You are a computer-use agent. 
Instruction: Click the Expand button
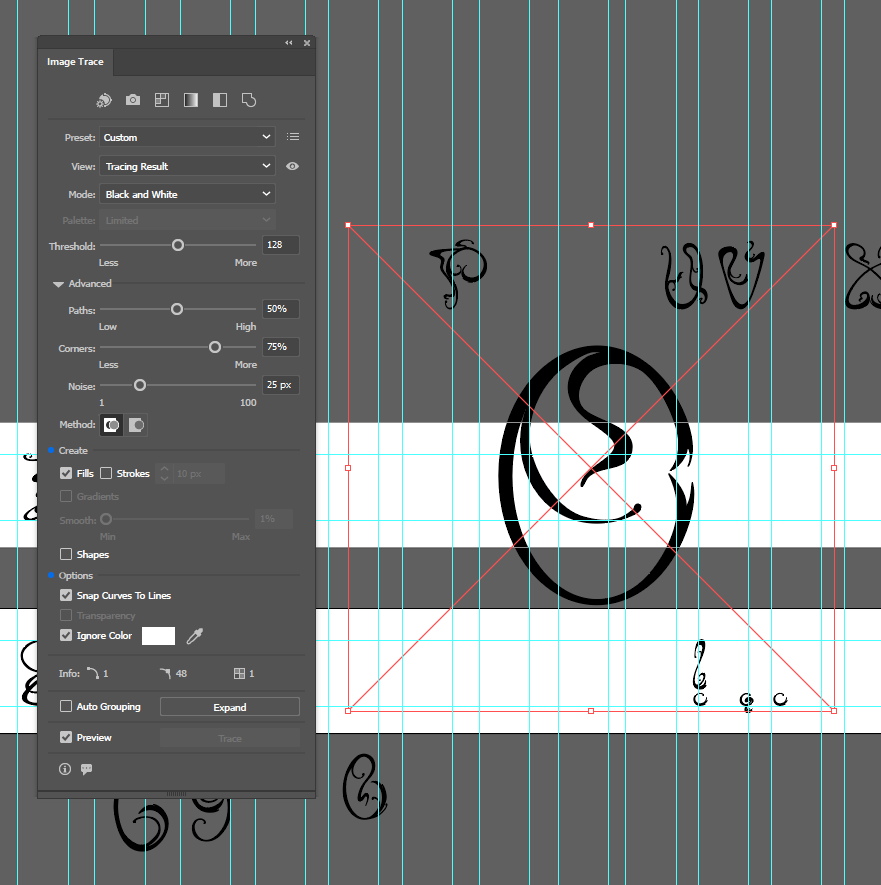click(229, 707)
